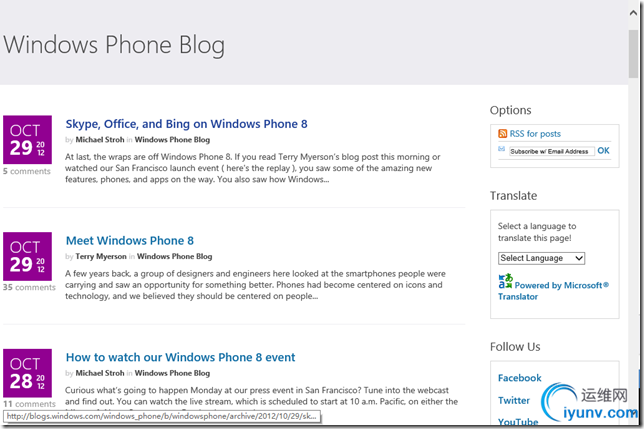
Task: Open 'Skype, Office, and Bing on Windows Phone 8' post
Action: pos(186,124)
